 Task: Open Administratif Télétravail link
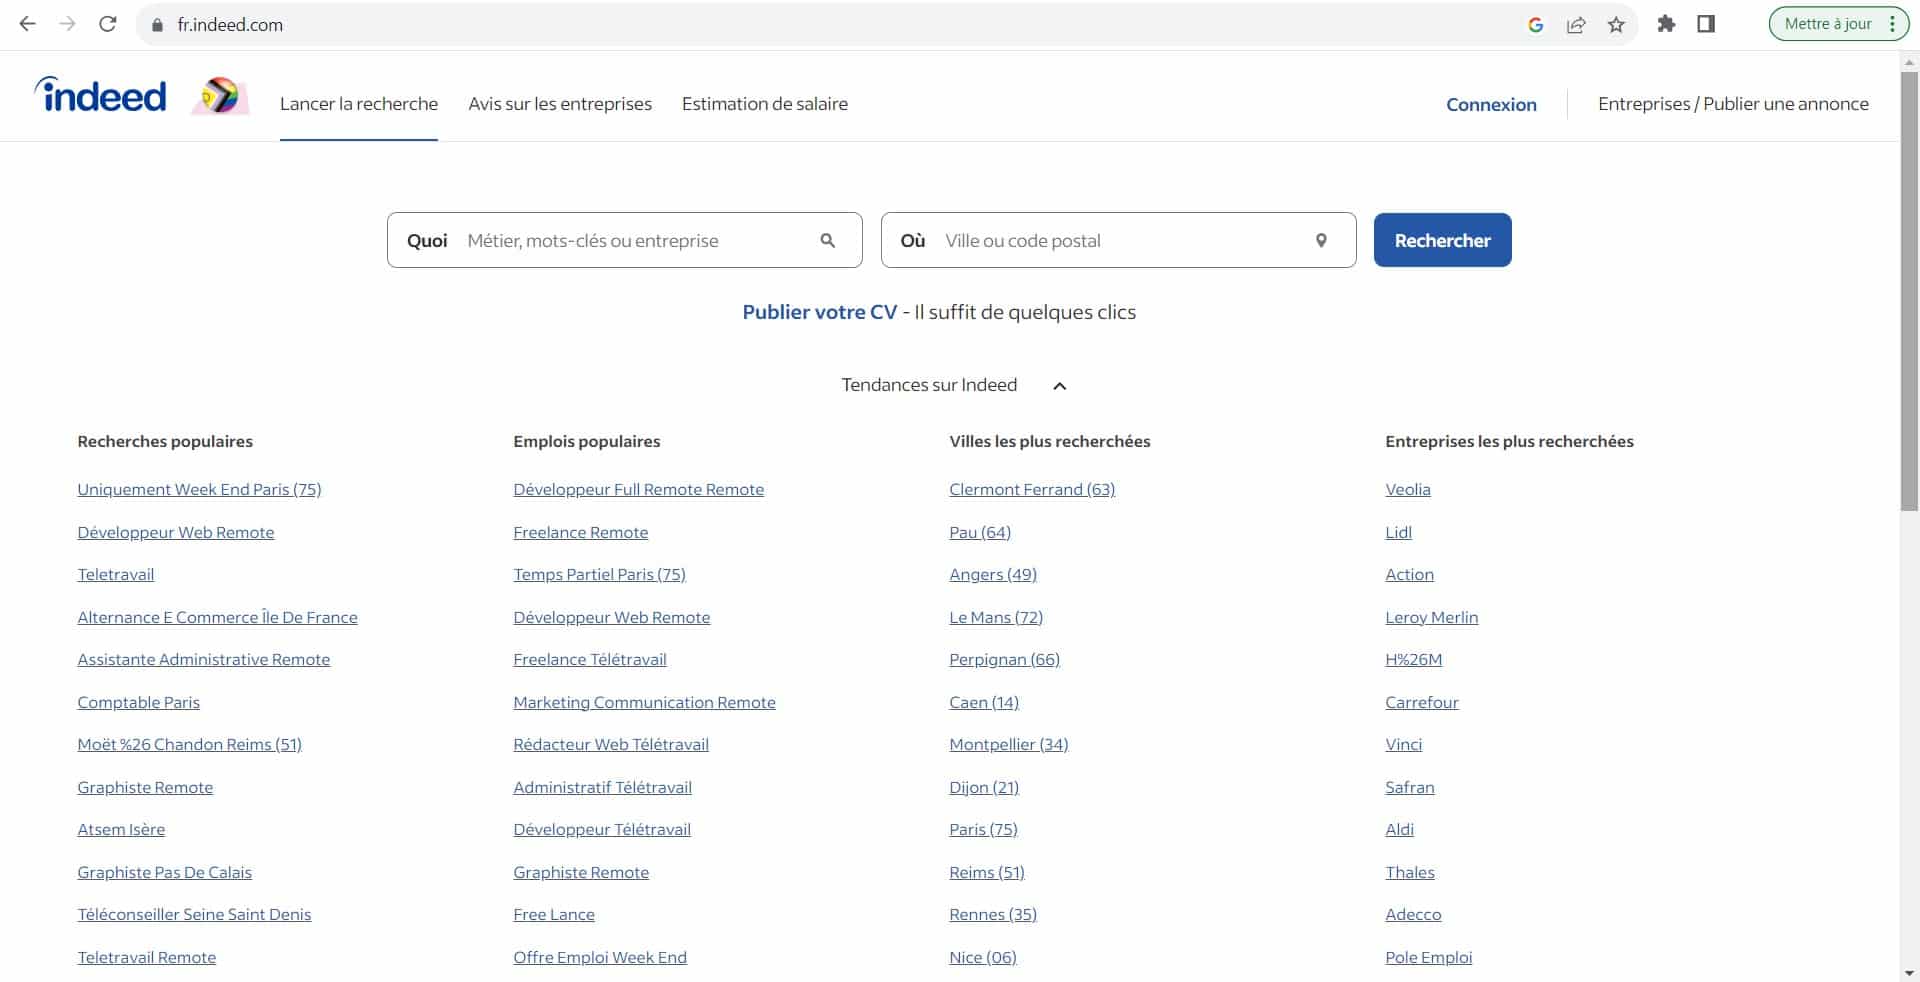(602, 787)
